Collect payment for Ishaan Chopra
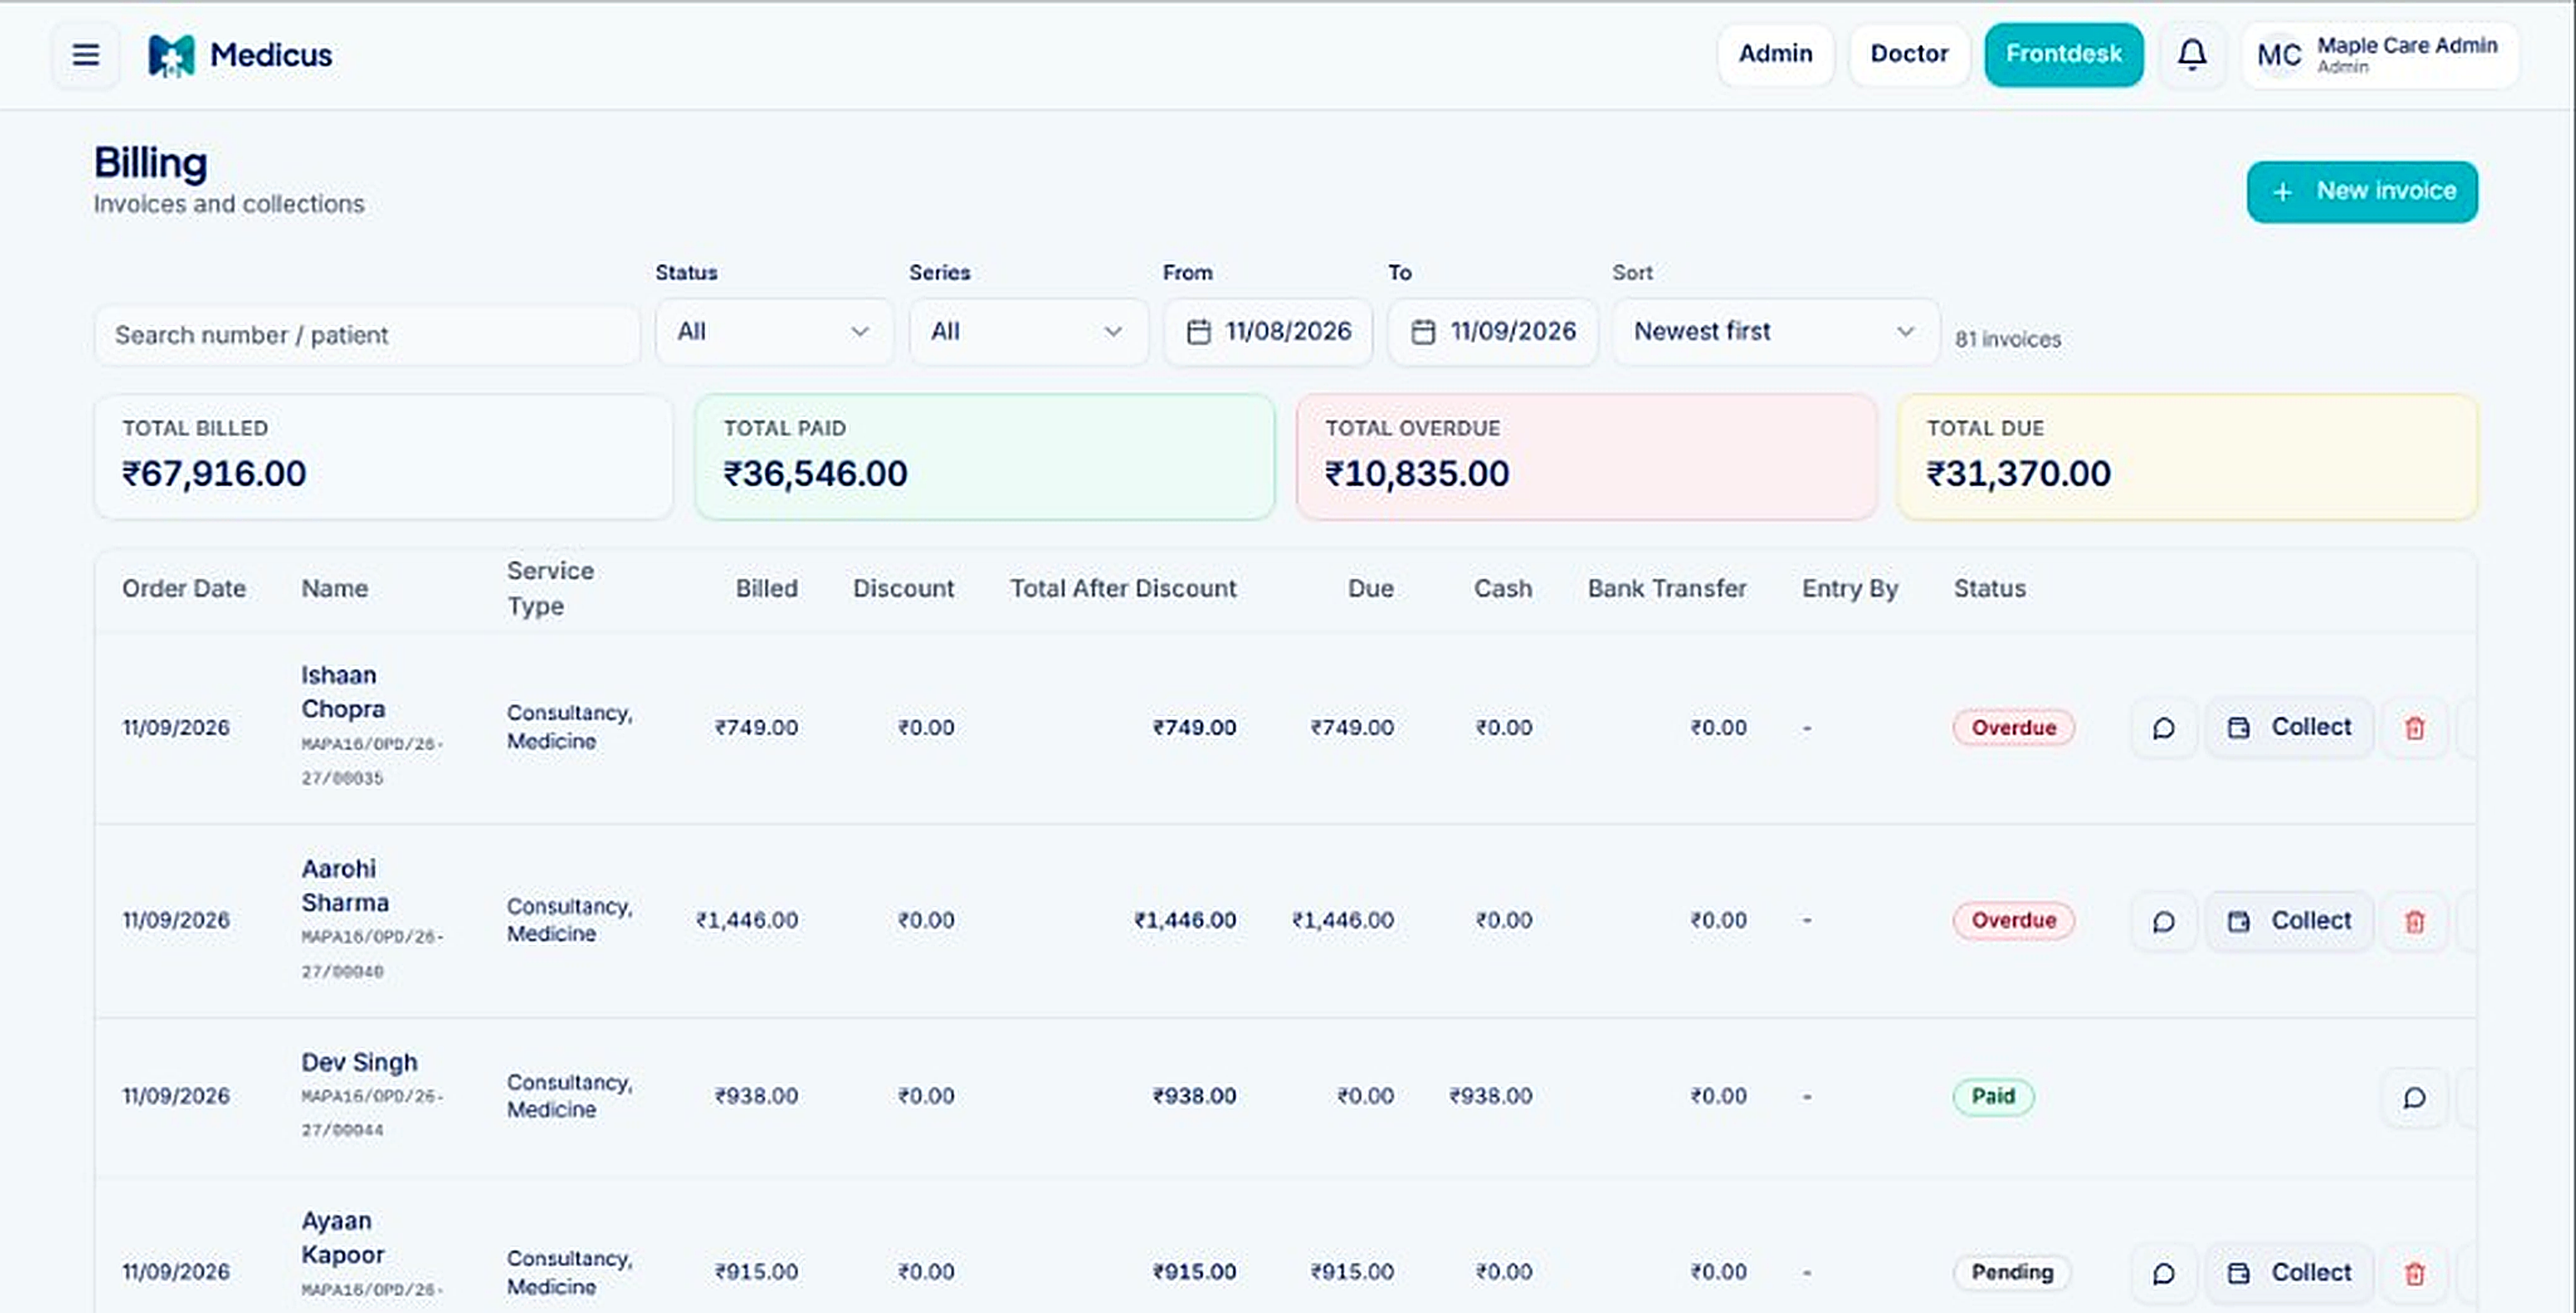Image resolution: width=2576 pixels, height=1313 pixels. [x=2289, y=728]
